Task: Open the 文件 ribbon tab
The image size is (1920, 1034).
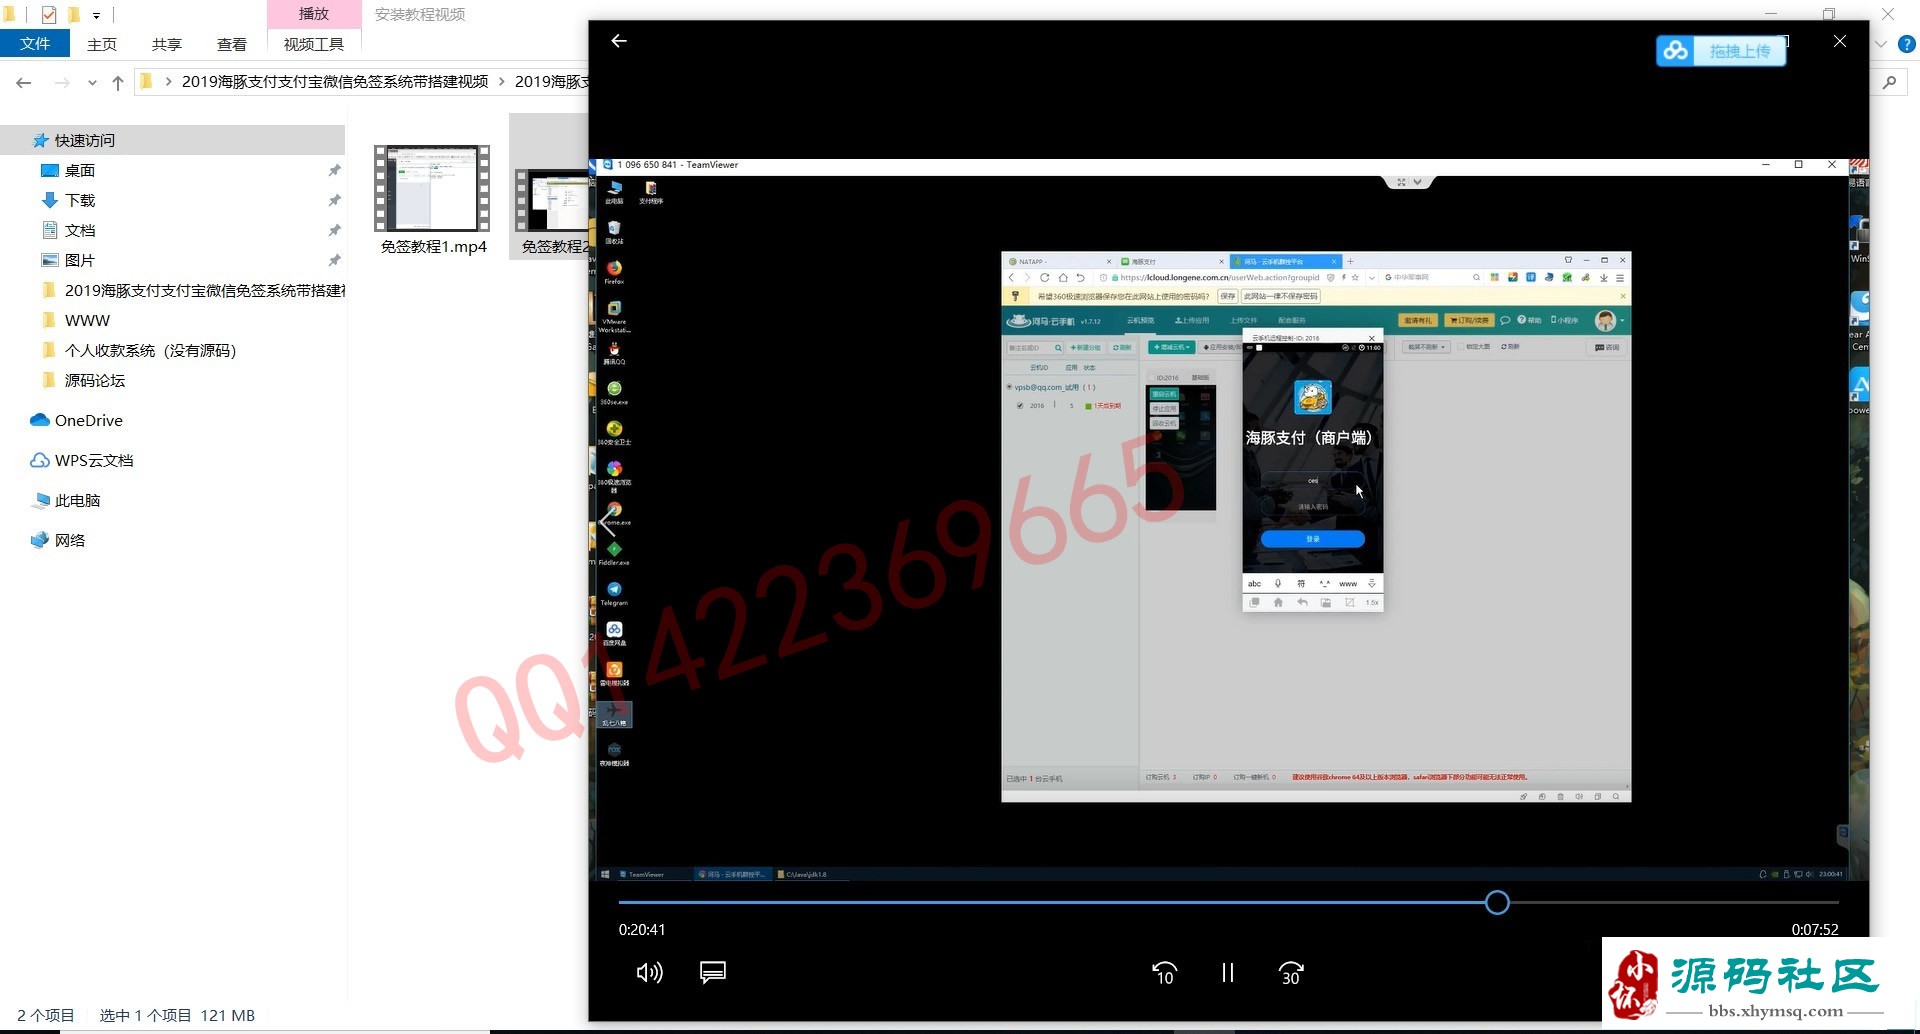Action: (x=35, y=44)
